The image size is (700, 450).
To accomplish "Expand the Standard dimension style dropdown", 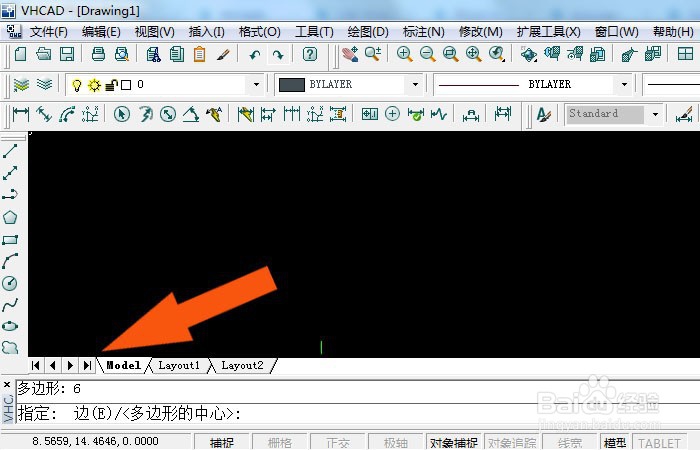I will pos(655,114).
